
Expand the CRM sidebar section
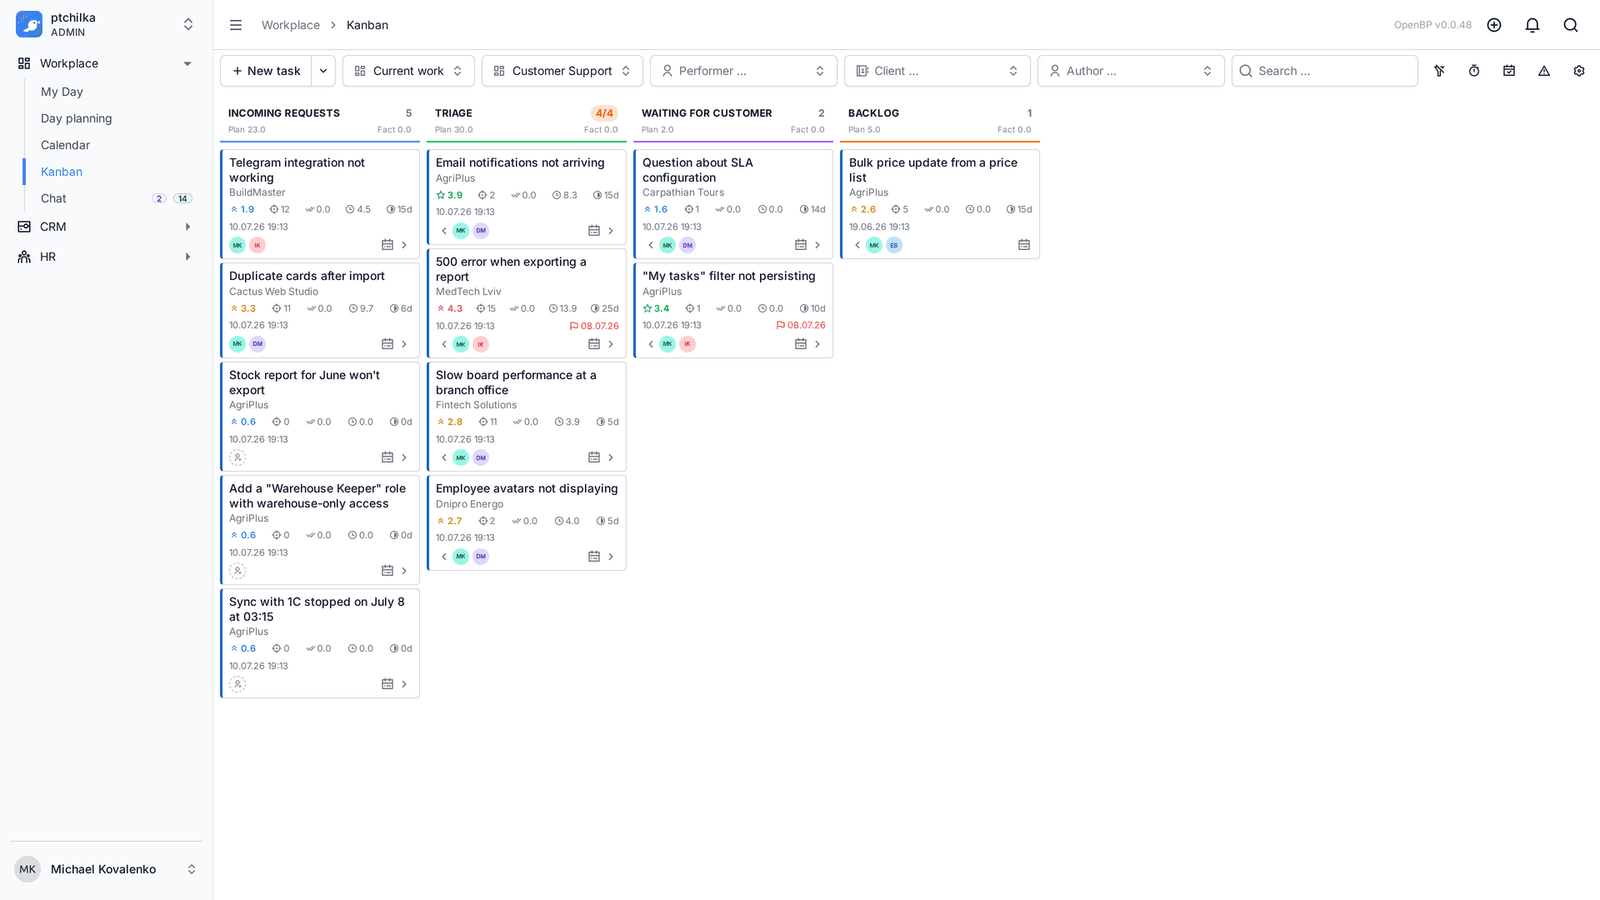[187, 227]
